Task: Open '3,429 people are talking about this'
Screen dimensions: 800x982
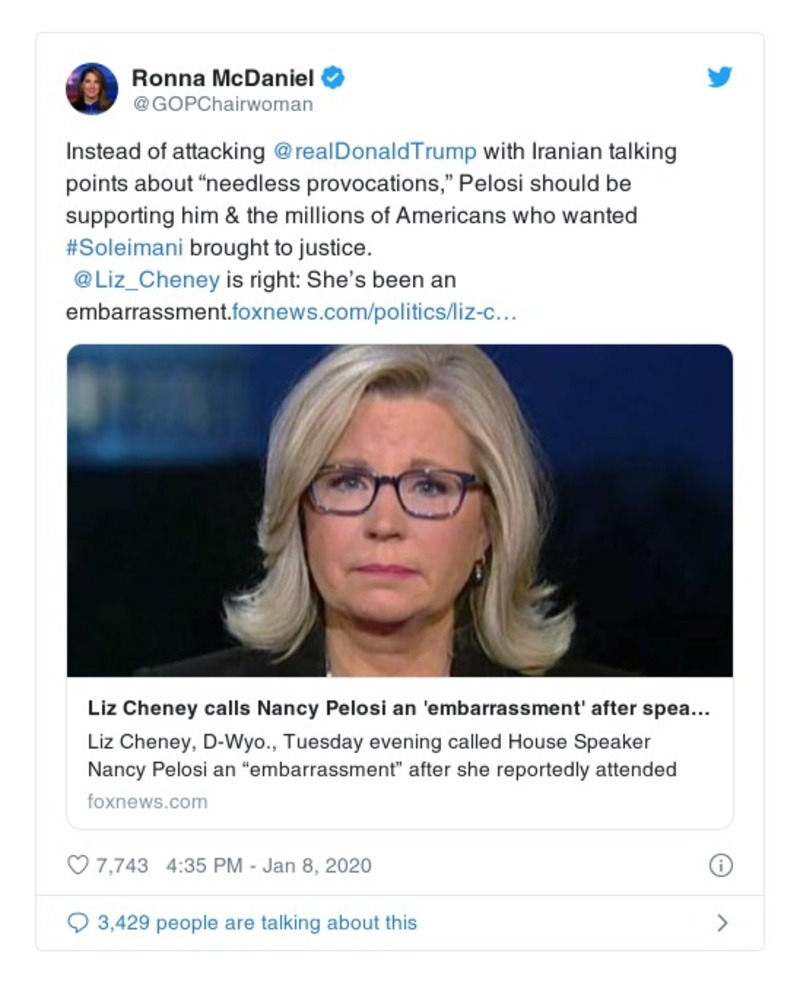Action: tap(256, 923)
